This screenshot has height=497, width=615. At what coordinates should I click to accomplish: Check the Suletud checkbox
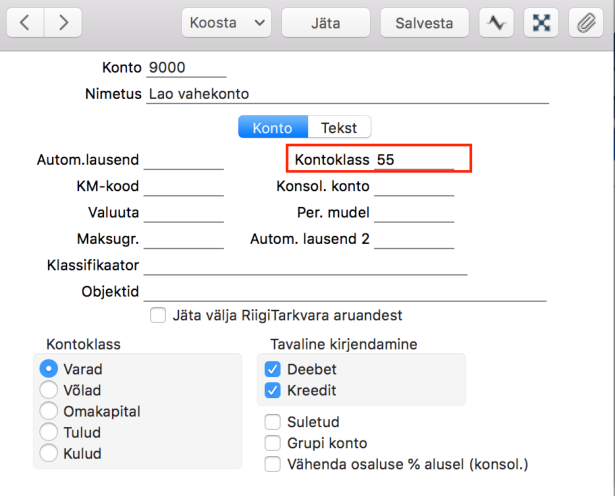point(273,422)
